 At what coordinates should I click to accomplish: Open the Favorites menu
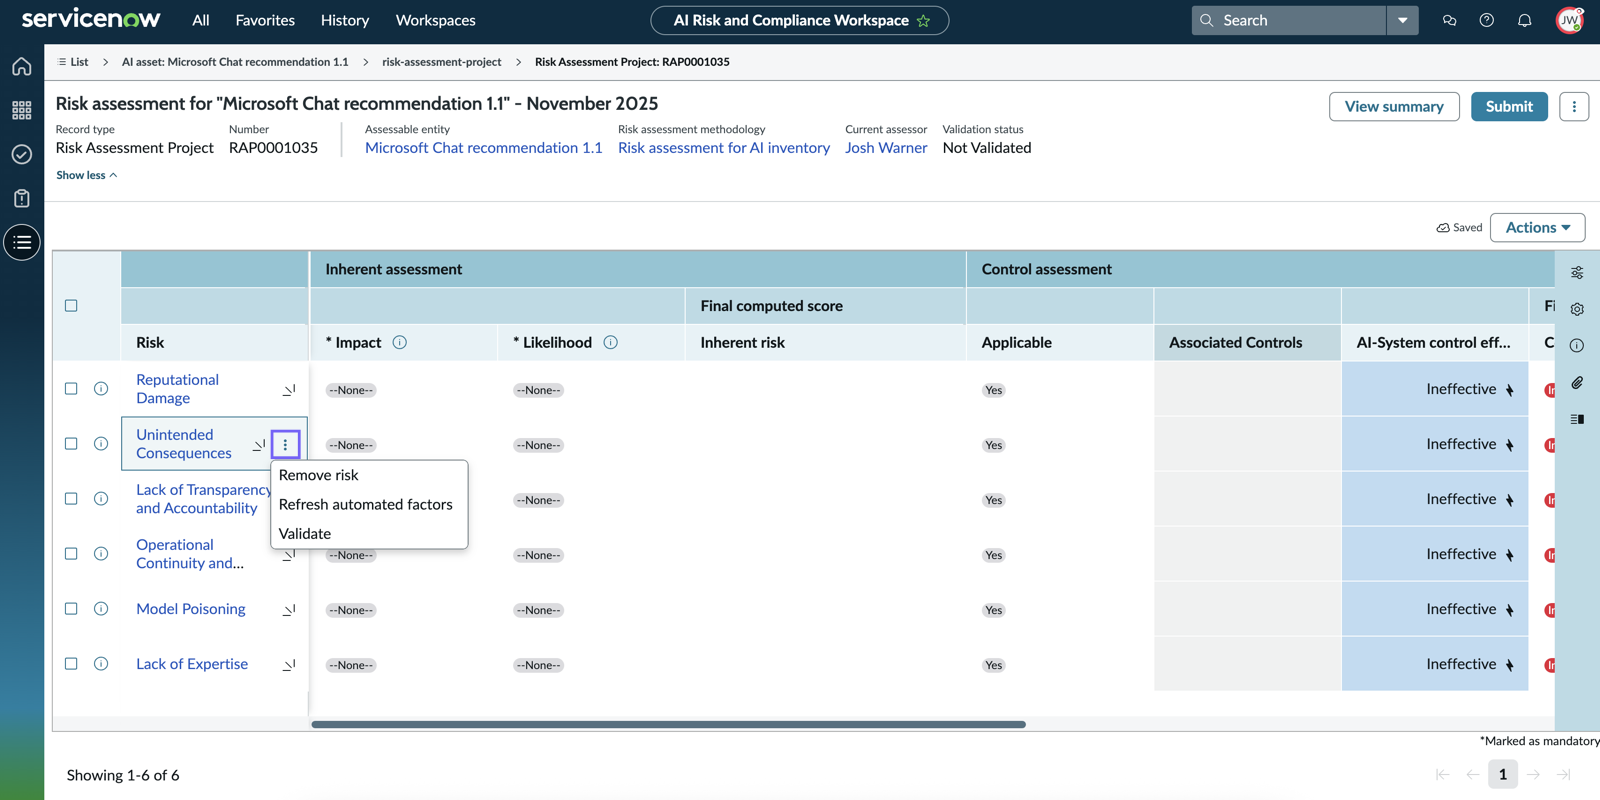click(x=265, y=20)
